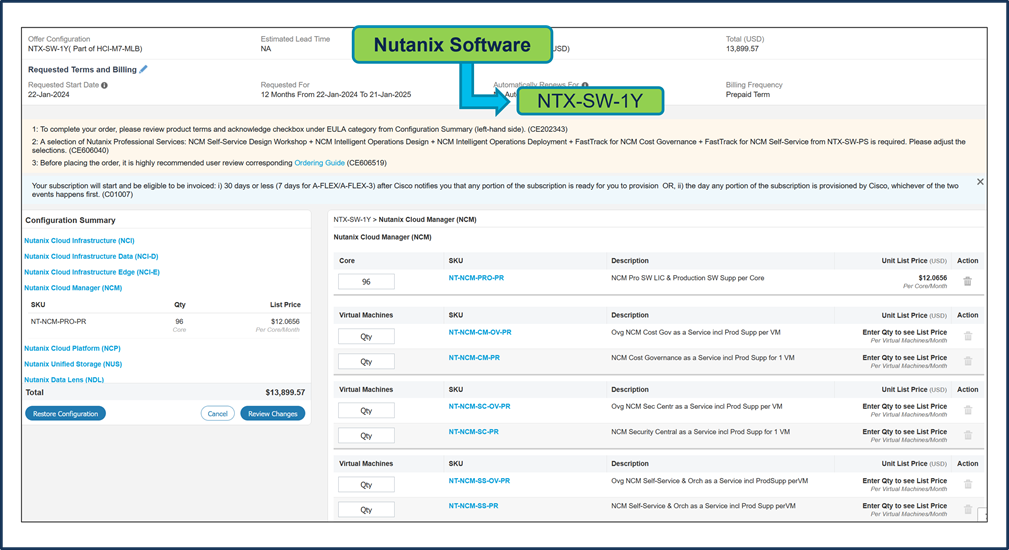Delete NT-NCM-SS-OV-PR row trash icon
The width and height of the screenshot is (1009, 550).
(968, 484)
